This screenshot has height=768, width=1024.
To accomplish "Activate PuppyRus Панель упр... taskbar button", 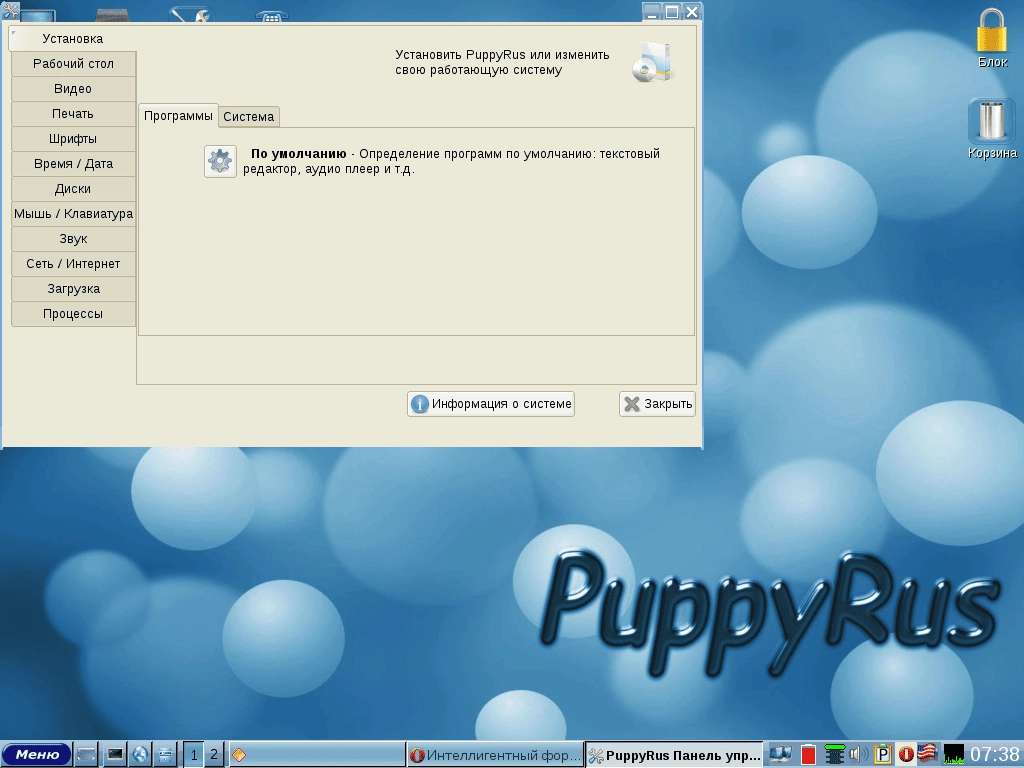I will pos(674,755).
